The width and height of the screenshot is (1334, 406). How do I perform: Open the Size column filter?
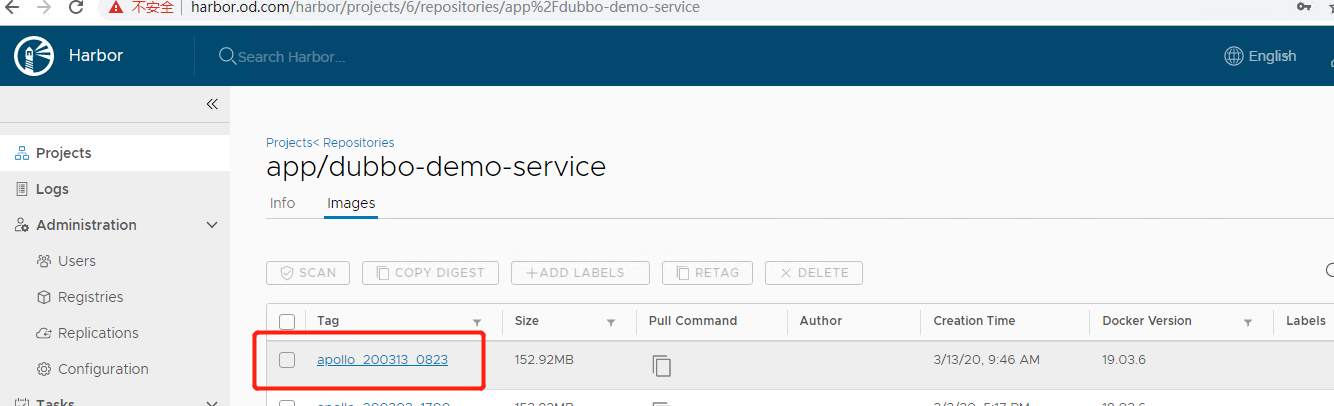[x=610, y=322]
